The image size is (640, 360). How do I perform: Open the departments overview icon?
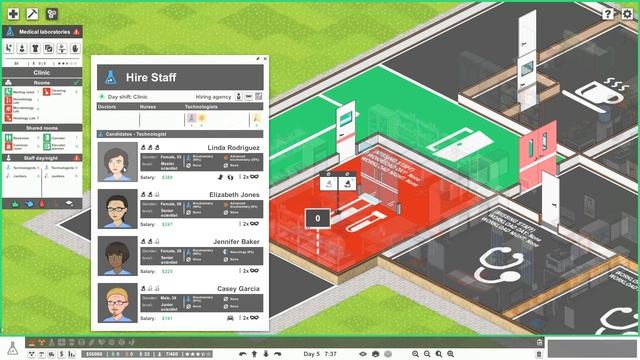(x=51, y=14)
